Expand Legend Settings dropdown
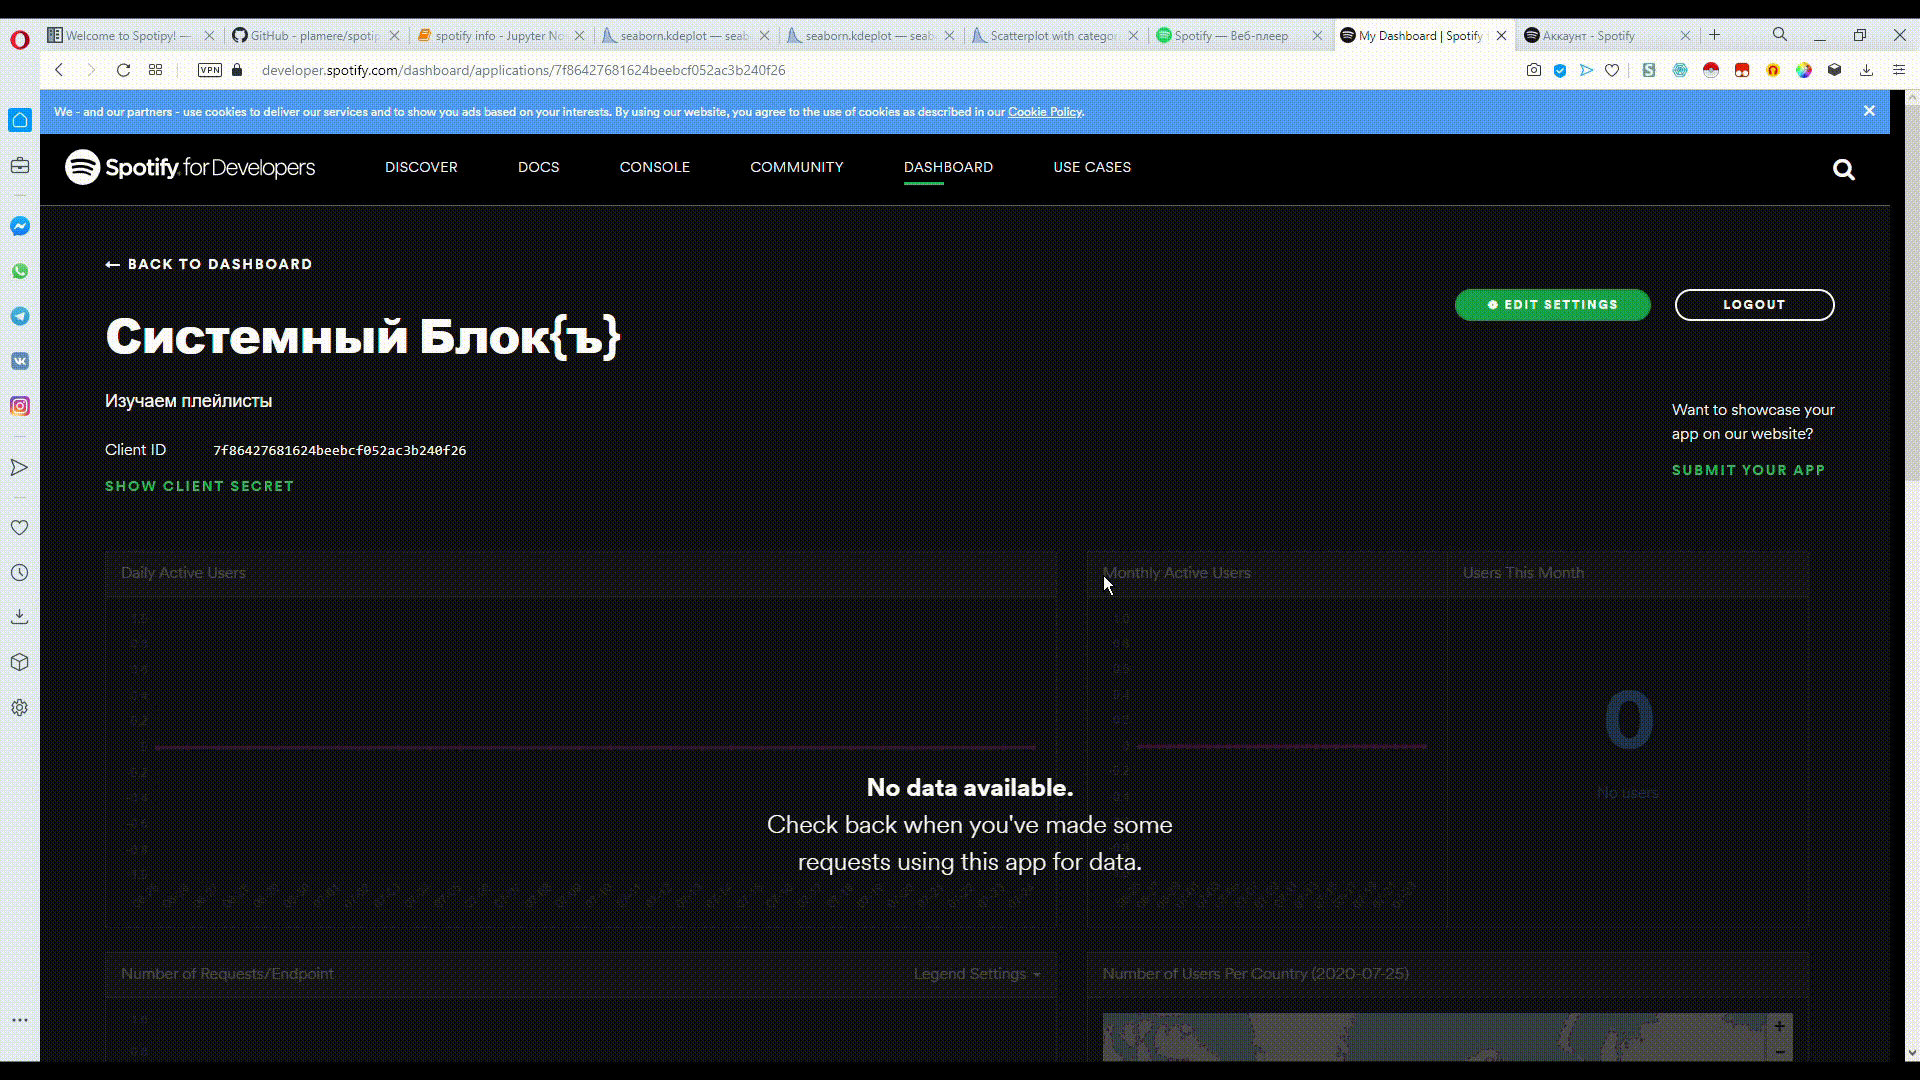Screen dimensions: 1920x1080 click(976, 974)
